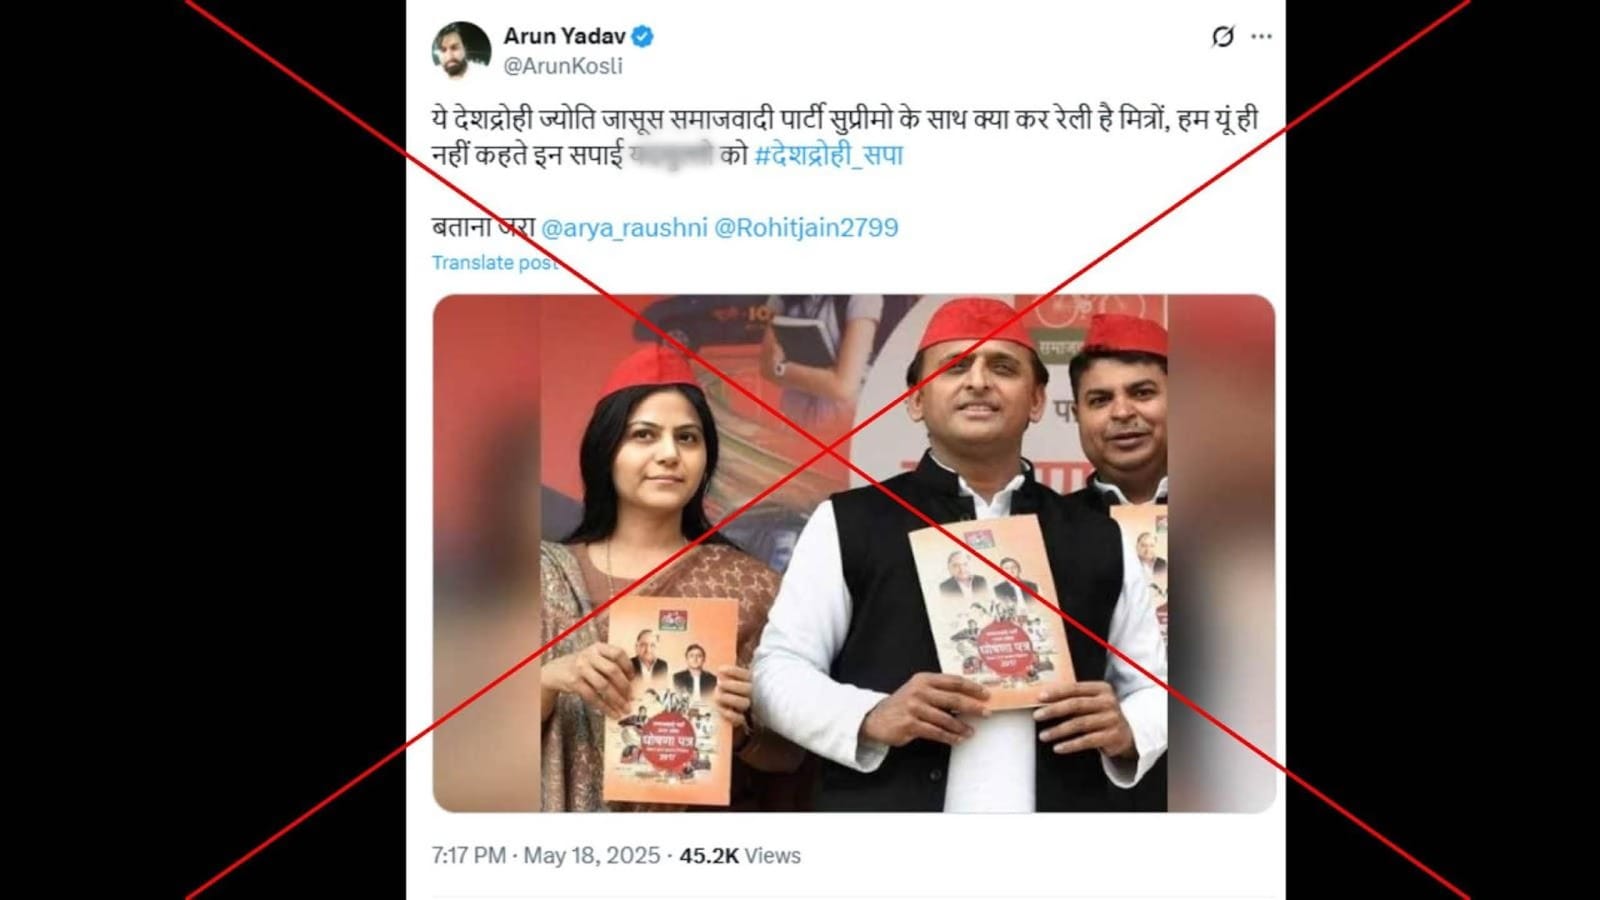The image size is (1600, 900).
Task: Open the @Rohitjain2799 mention
Action: point(806,228)
